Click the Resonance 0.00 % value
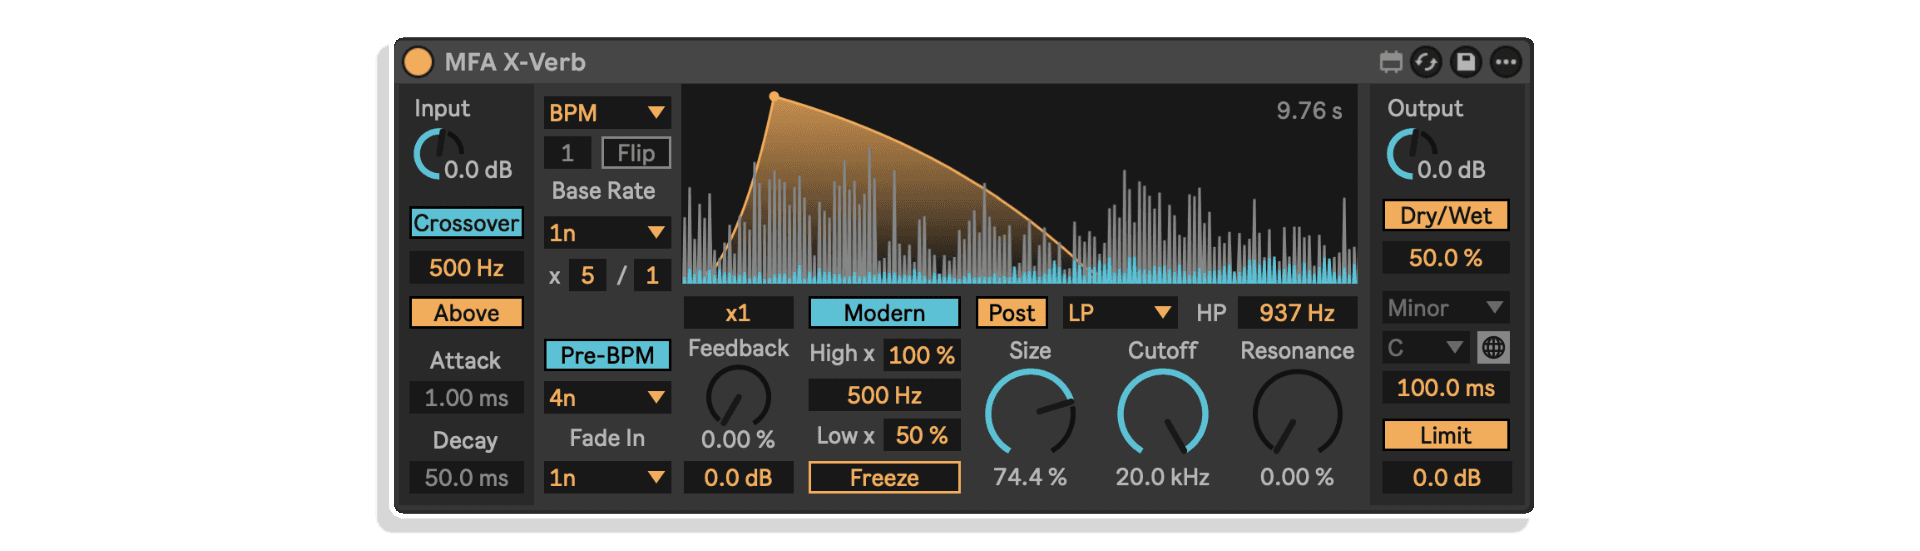Image resolution: width=1920 pixels, height=551 pixels. point(1297,477)
